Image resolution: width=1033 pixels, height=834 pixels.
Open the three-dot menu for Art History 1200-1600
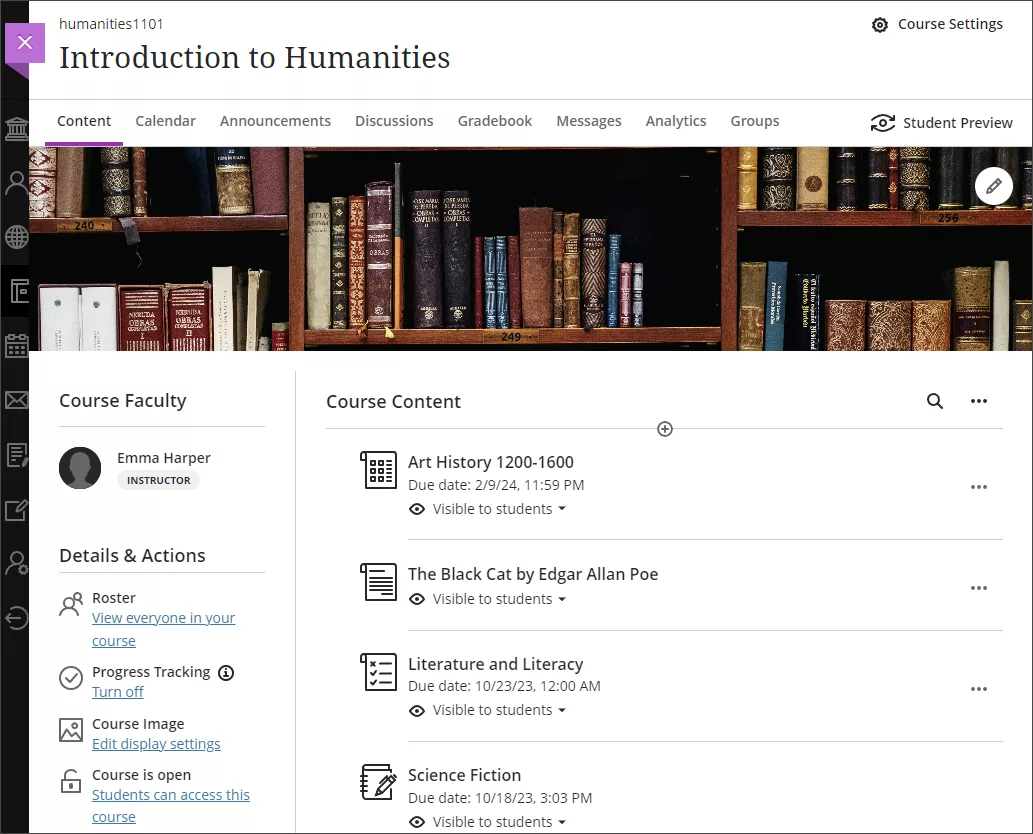click(x=978, y=487)
